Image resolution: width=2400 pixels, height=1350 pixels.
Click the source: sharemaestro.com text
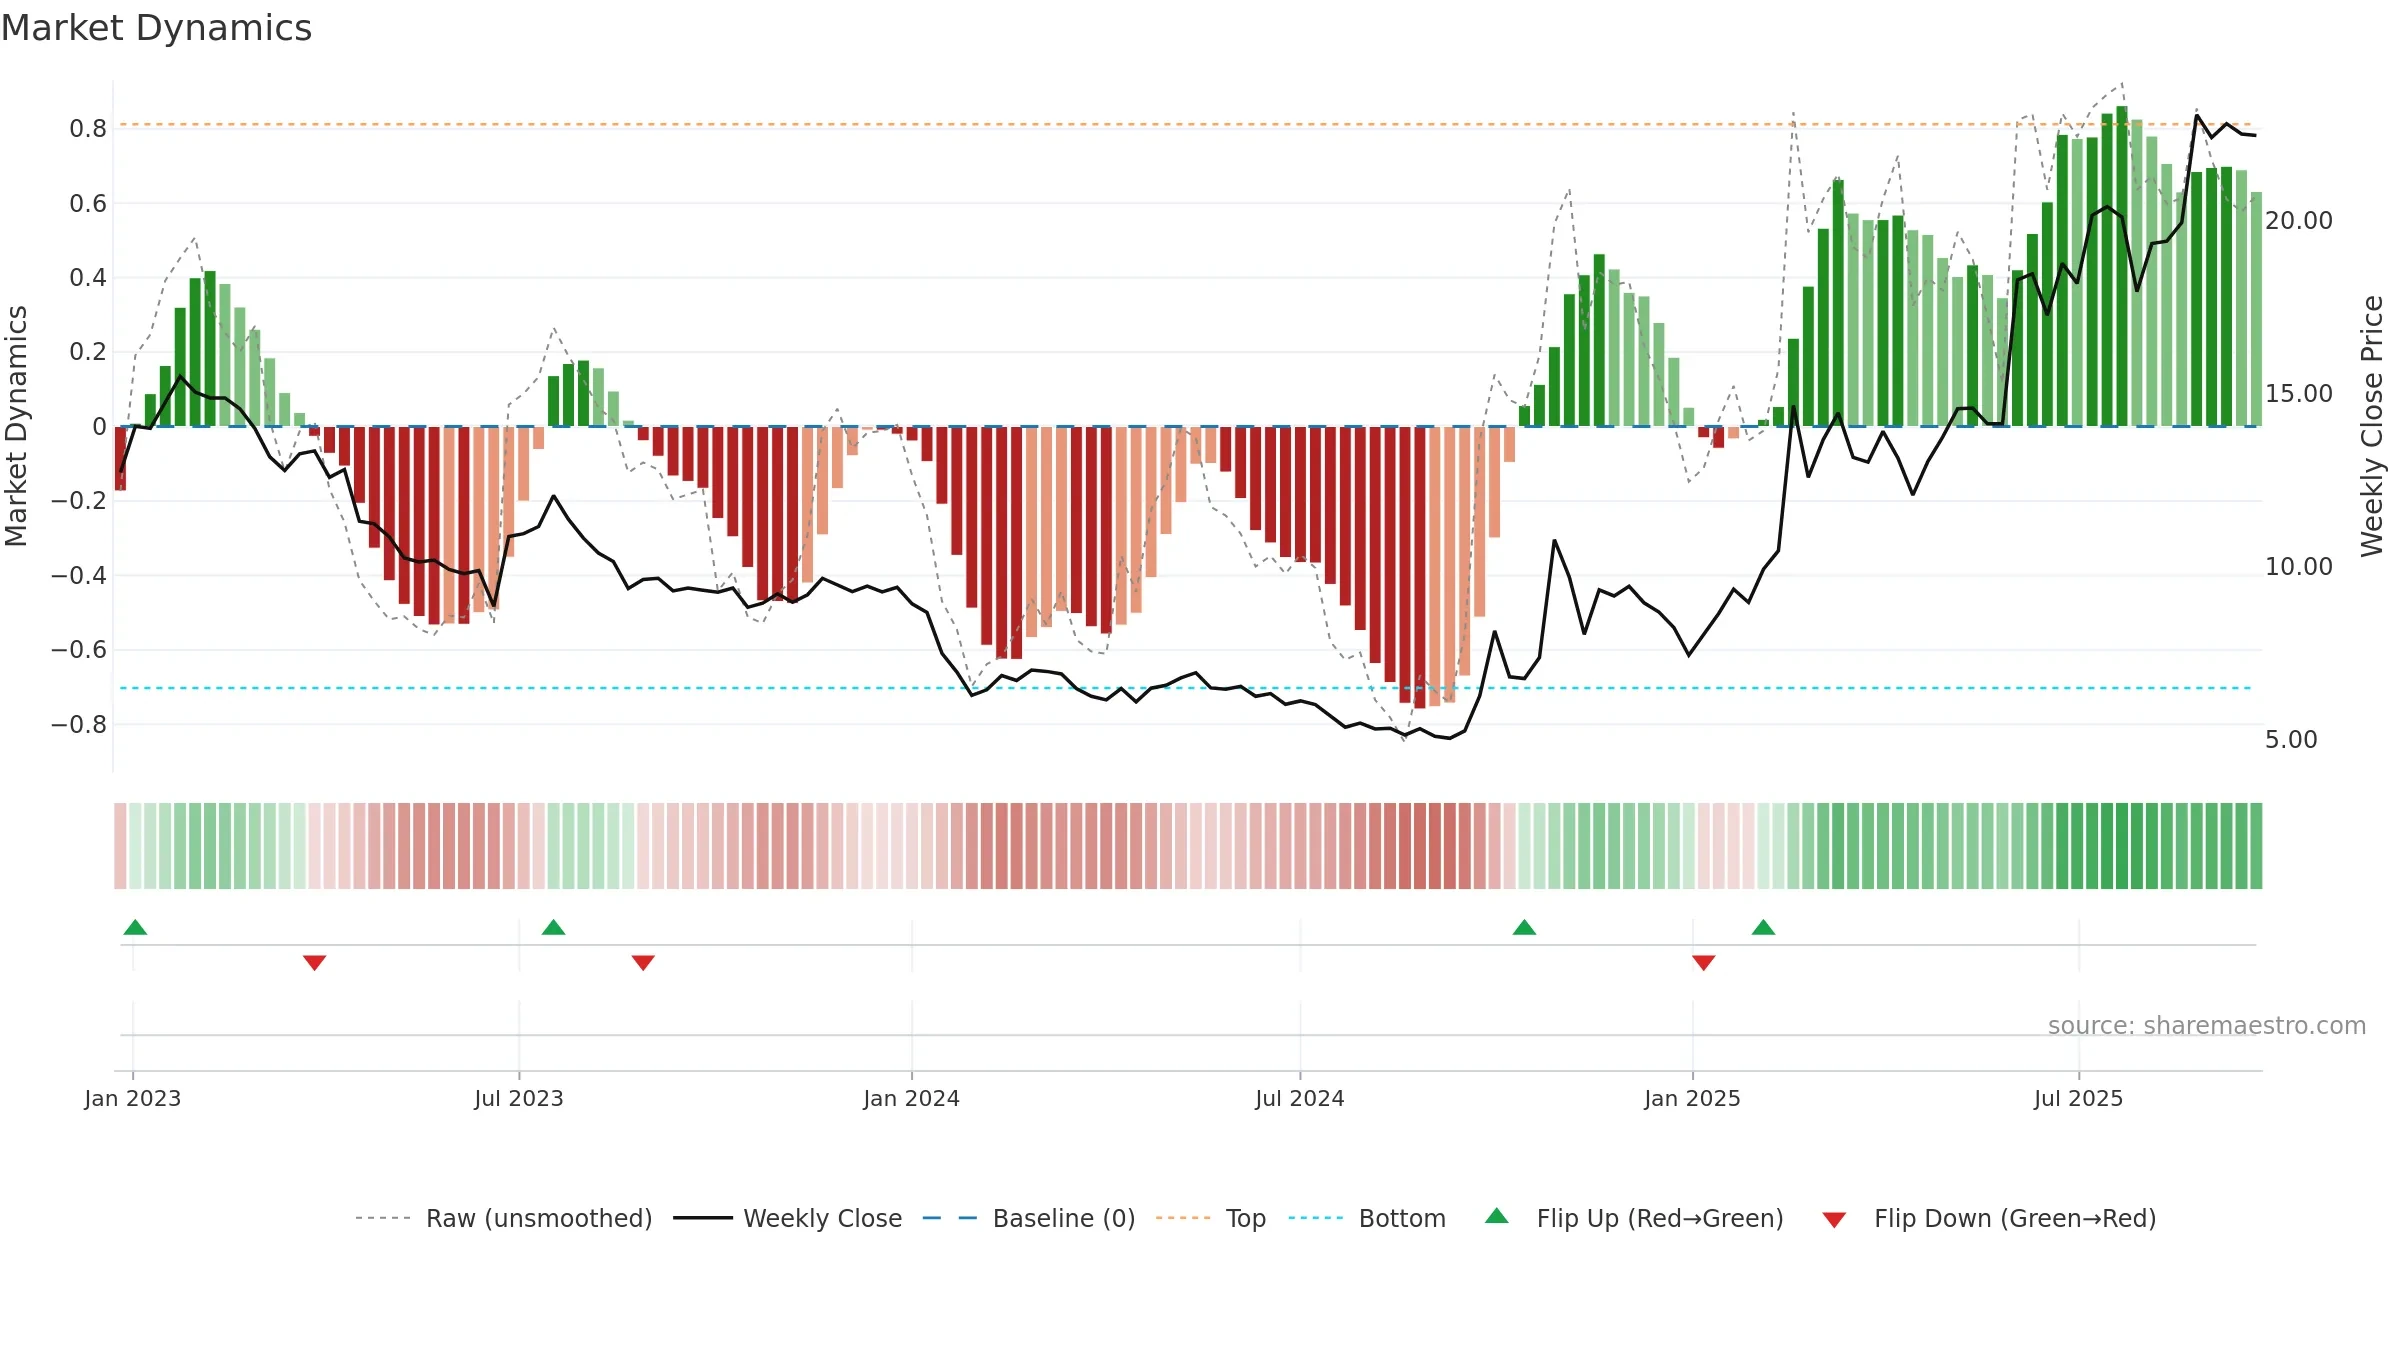(2207, 1026)
